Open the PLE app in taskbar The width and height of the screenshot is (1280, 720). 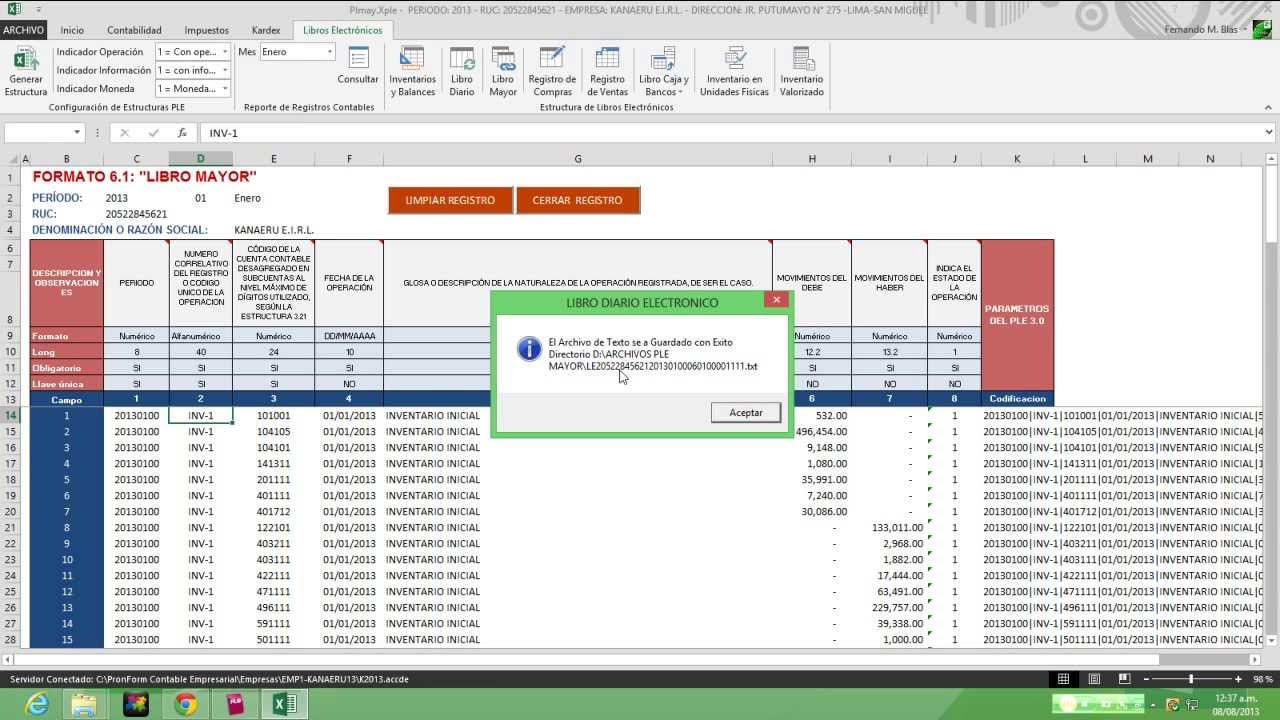coord(235,704)
